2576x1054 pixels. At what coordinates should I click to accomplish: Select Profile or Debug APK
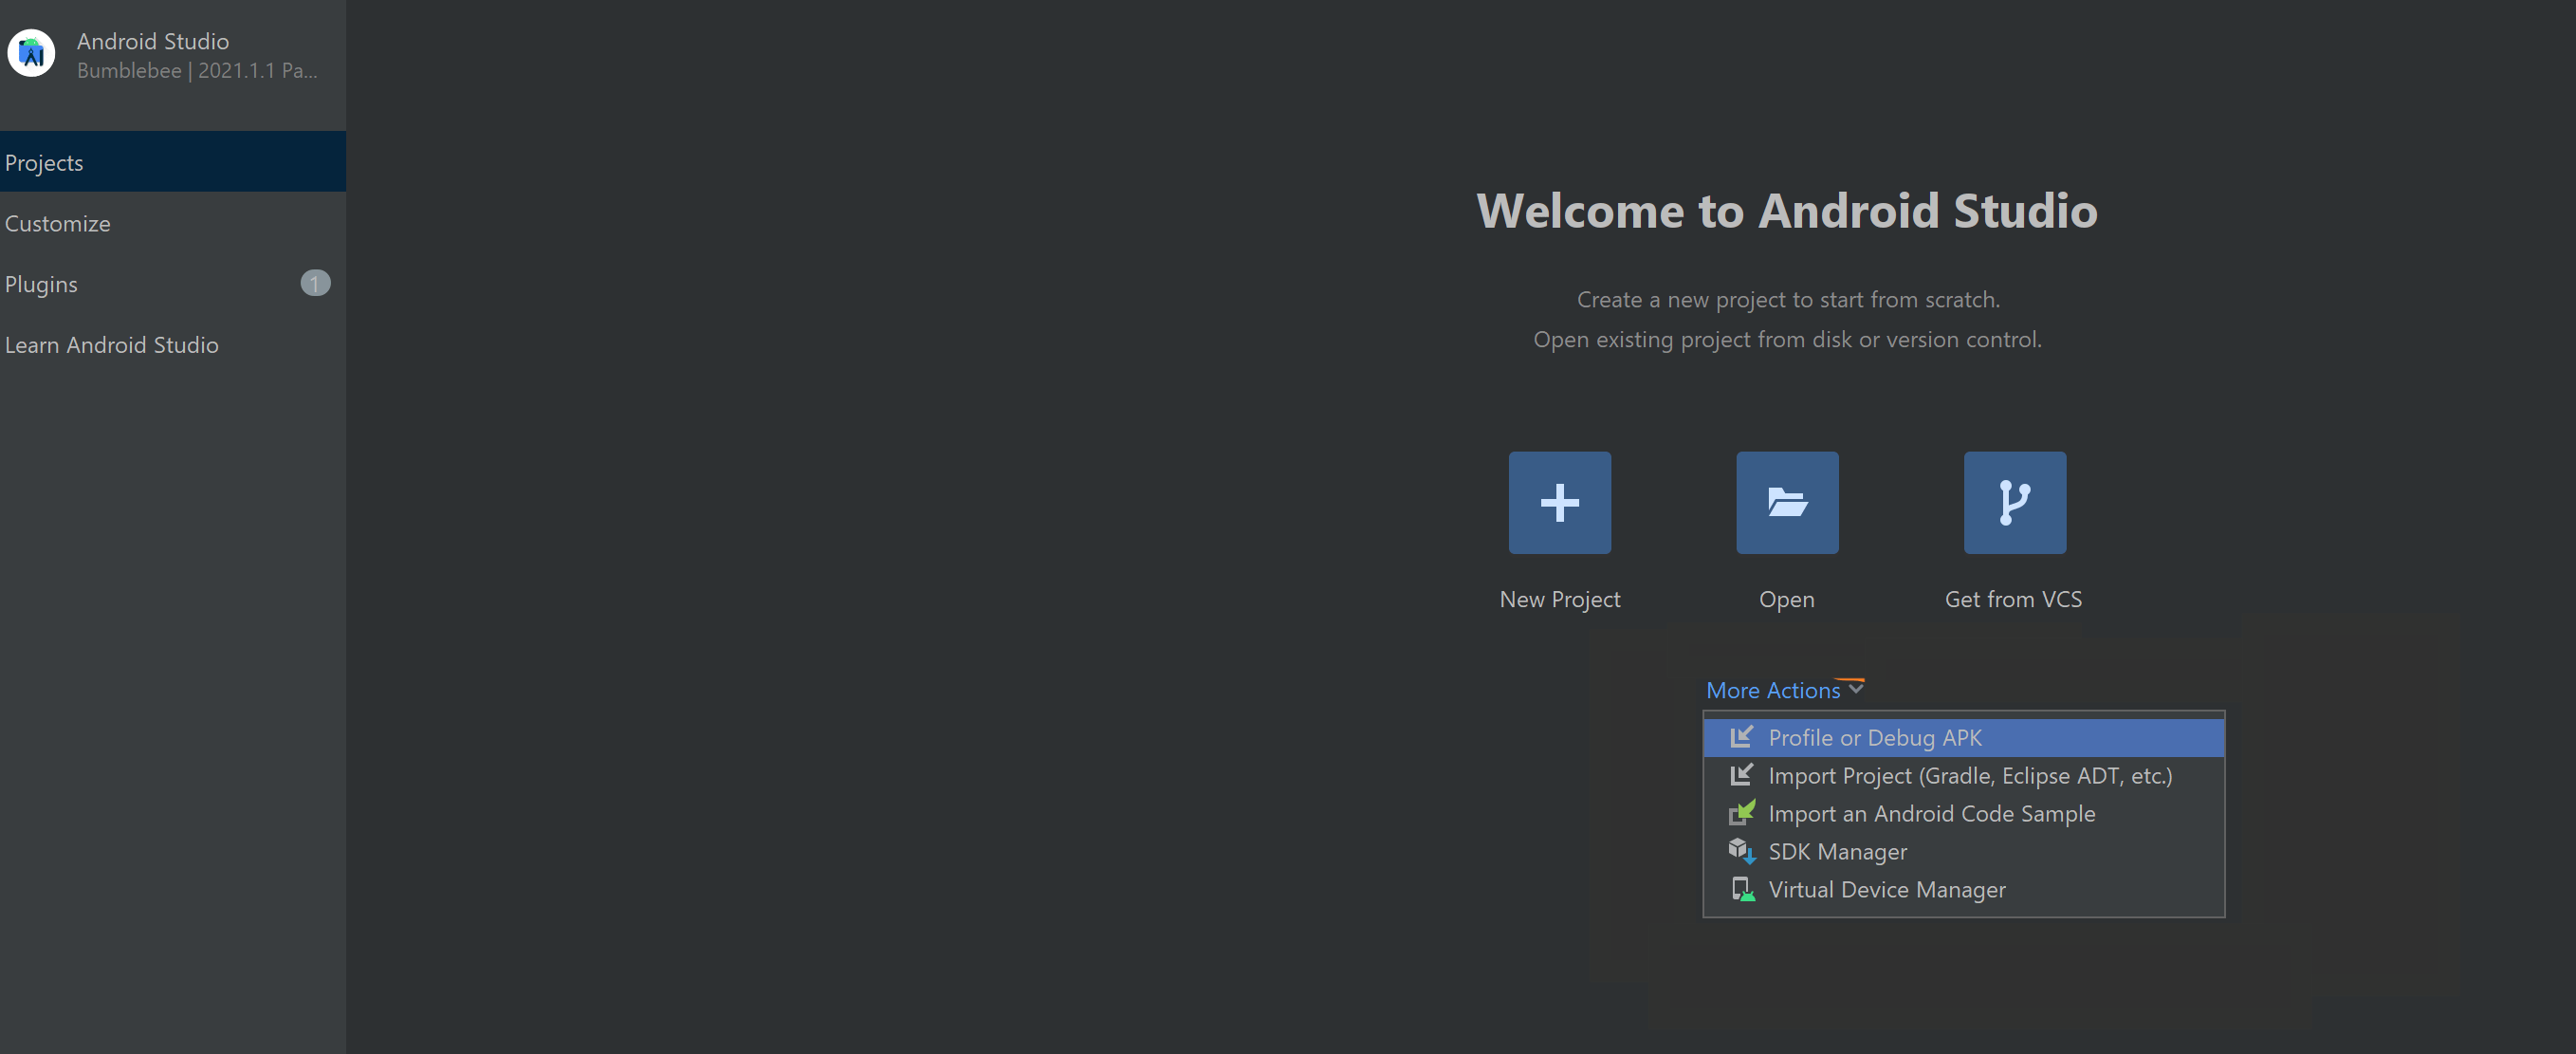[x=1874, y=737]
